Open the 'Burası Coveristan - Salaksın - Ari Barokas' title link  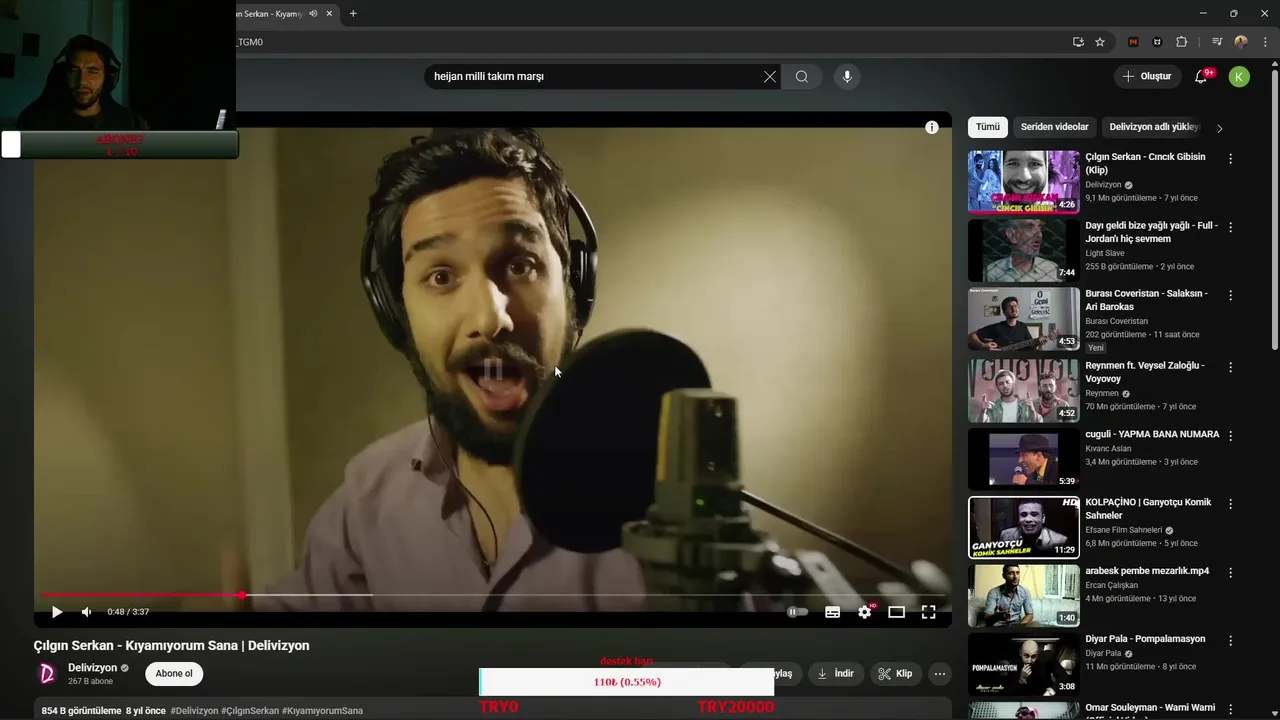[x=1146, y=300]
